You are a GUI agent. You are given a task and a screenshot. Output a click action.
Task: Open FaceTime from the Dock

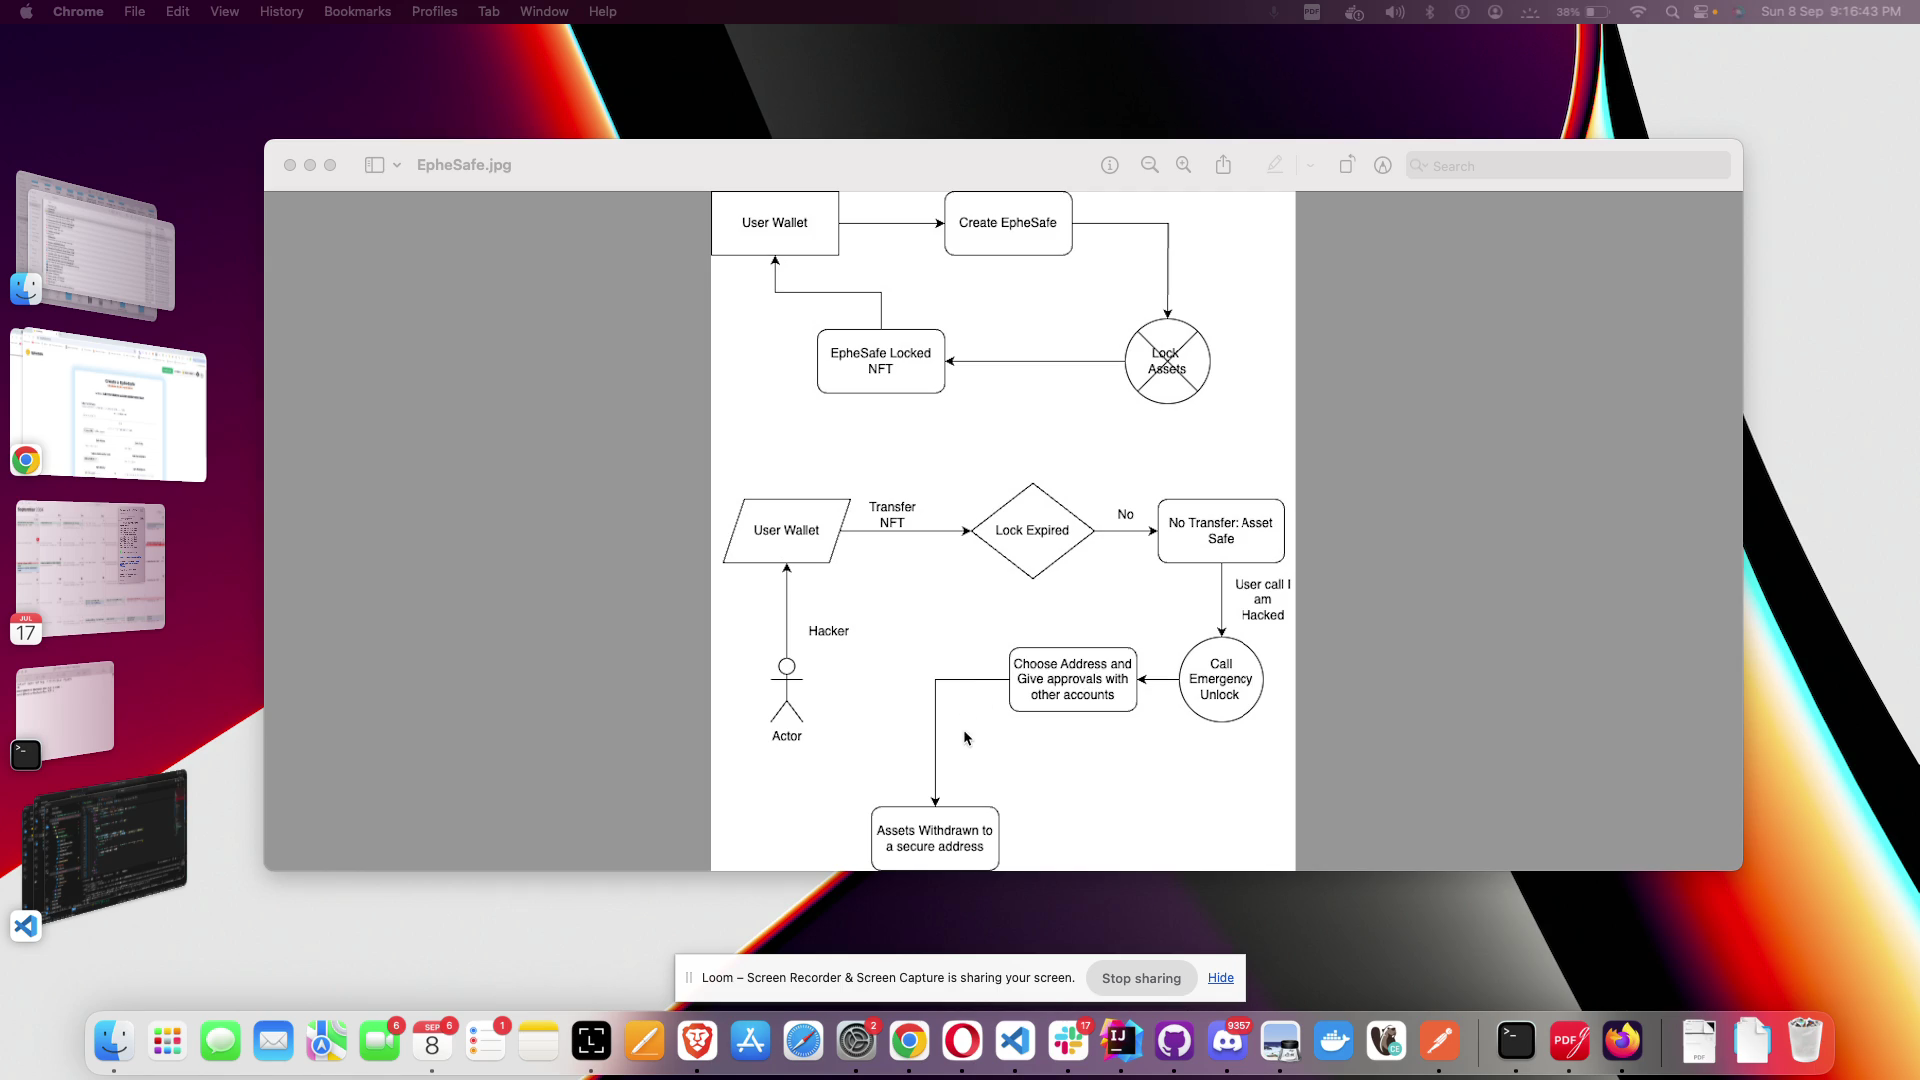[x=379, y=1041]
